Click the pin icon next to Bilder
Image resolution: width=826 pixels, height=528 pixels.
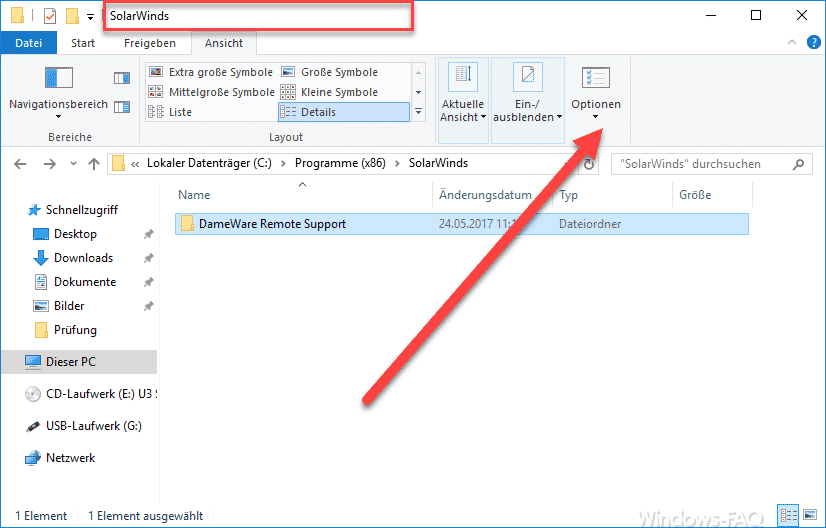click(149, 306)
